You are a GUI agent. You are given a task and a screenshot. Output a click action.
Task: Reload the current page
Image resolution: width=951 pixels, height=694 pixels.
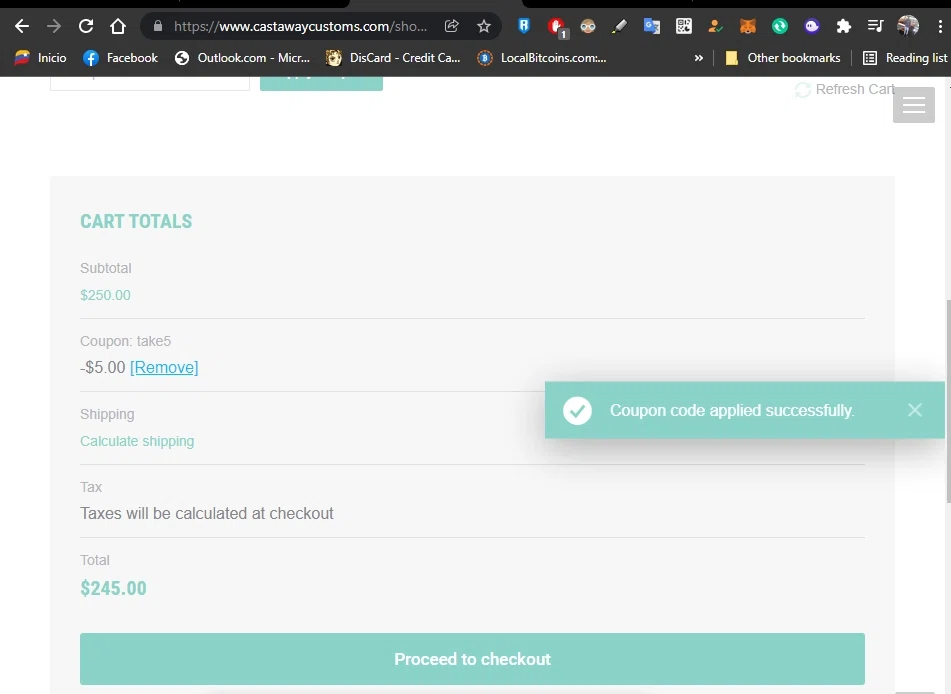click(x=86, y=26)
